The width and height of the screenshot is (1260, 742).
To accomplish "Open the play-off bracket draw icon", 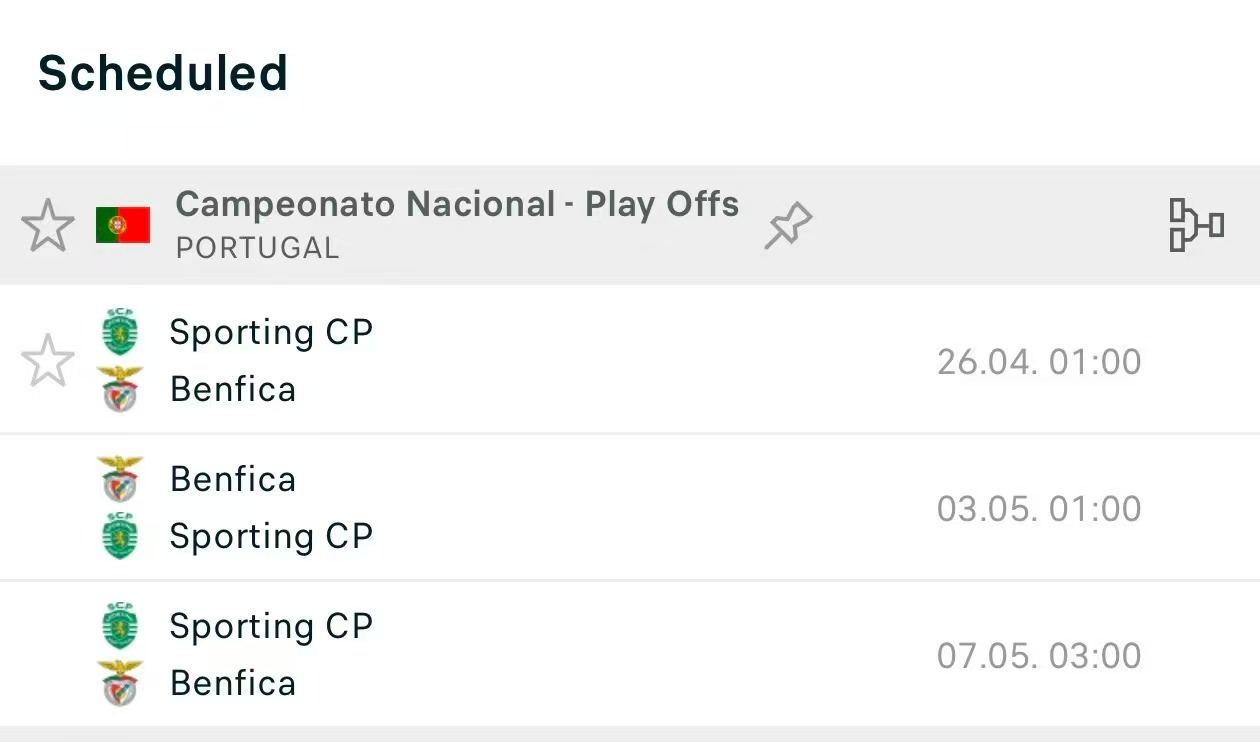I will click(x=1196, y=225).
